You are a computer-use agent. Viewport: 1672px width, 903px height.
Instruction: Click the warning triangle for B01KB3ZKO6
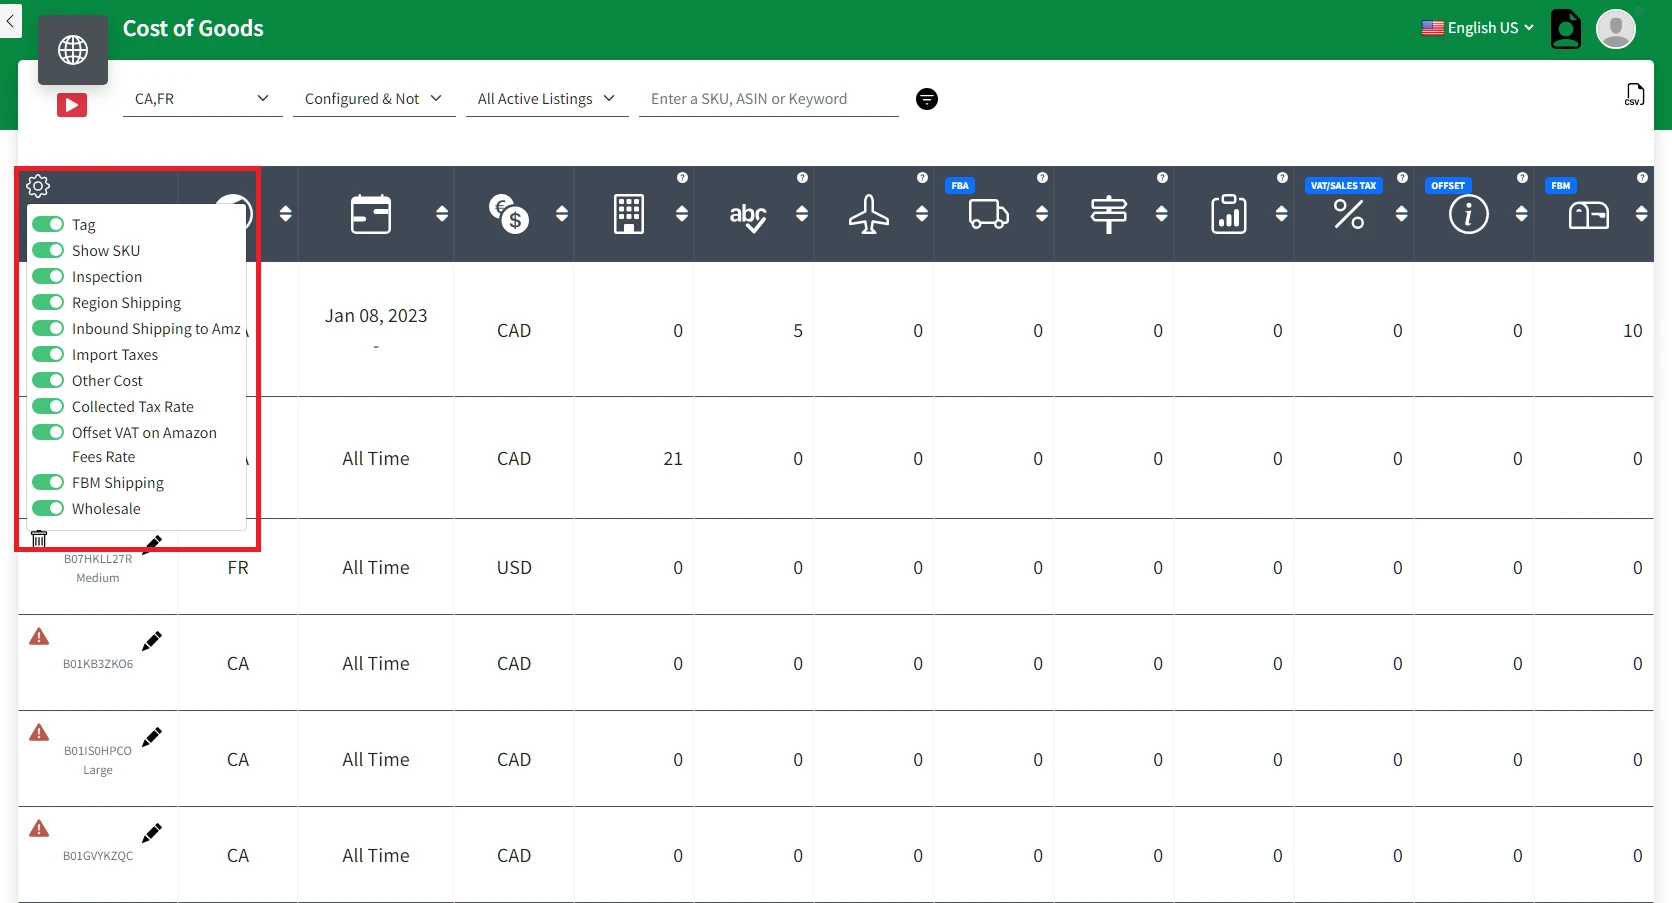point(39,636)
